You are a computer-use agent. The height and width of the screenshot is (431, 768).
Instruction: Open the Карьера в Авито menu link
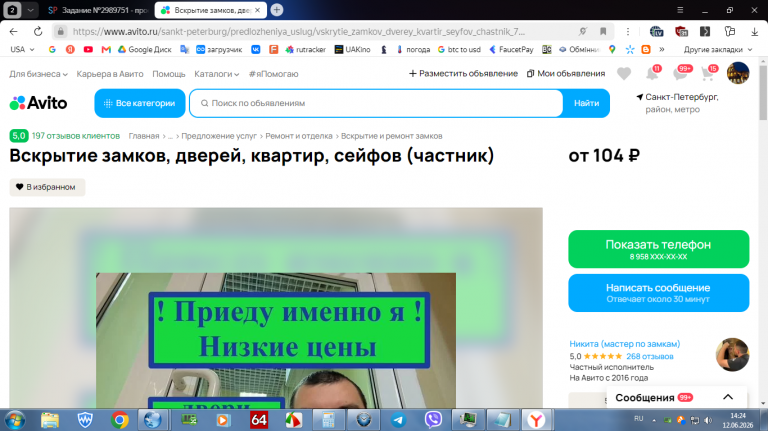(x=110, y=74)
